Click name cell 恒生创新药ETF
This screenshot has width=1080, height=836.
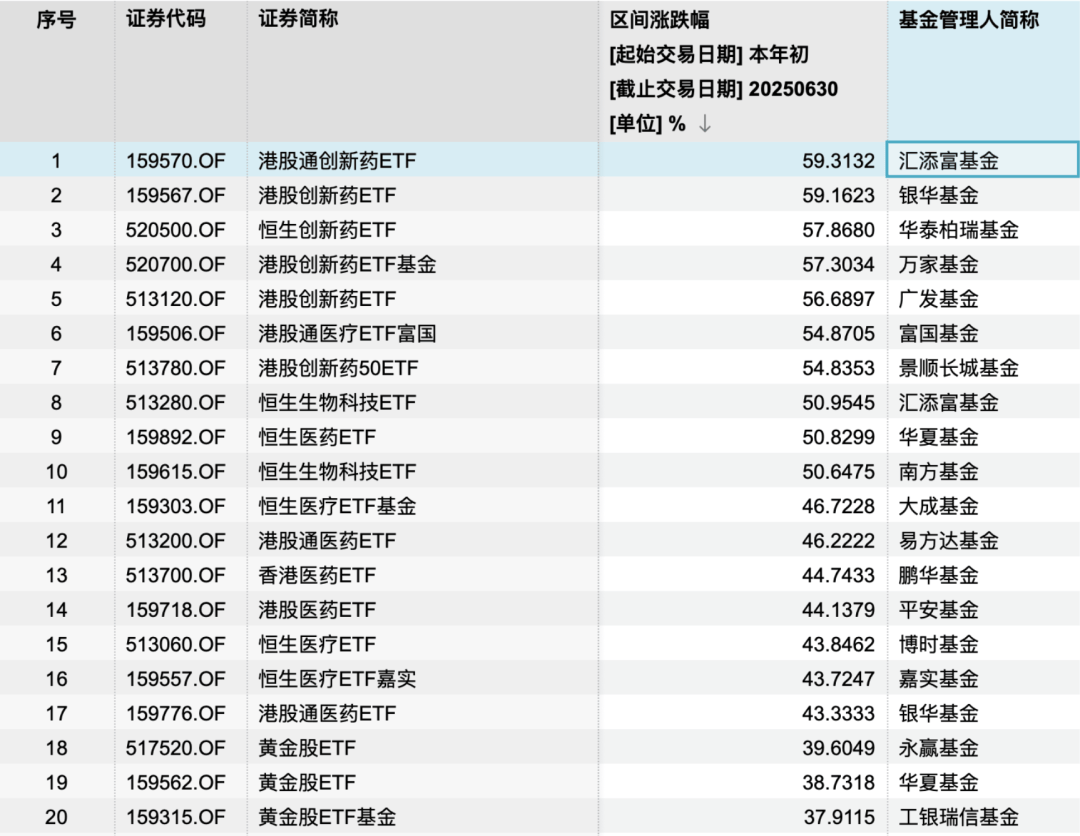pyautogui.click(x=328, y=230)
